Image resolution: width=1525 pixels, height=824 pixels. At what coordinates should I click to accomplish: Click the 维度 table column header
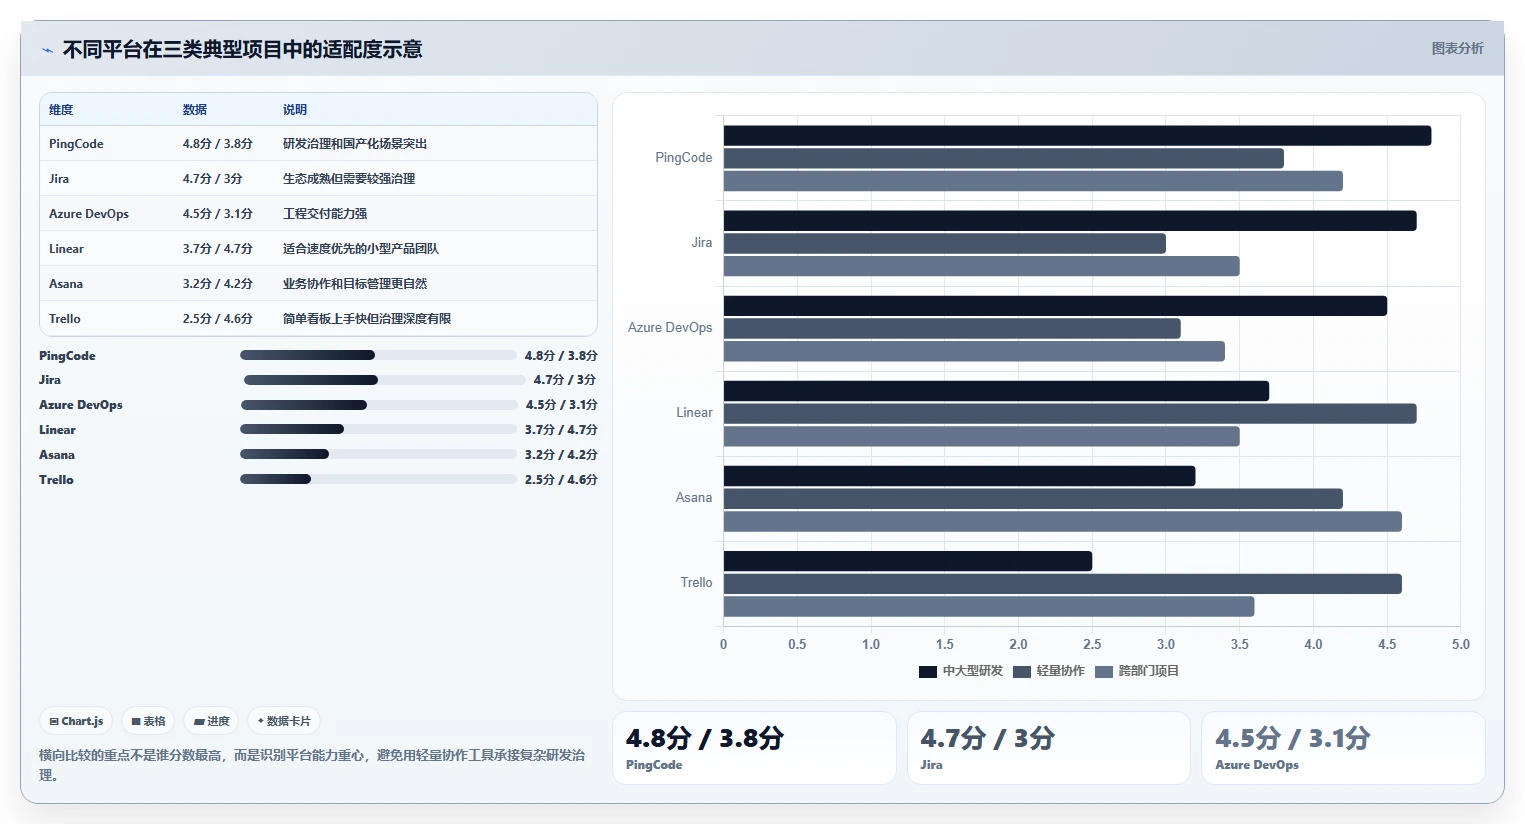[x=61, y=110]
